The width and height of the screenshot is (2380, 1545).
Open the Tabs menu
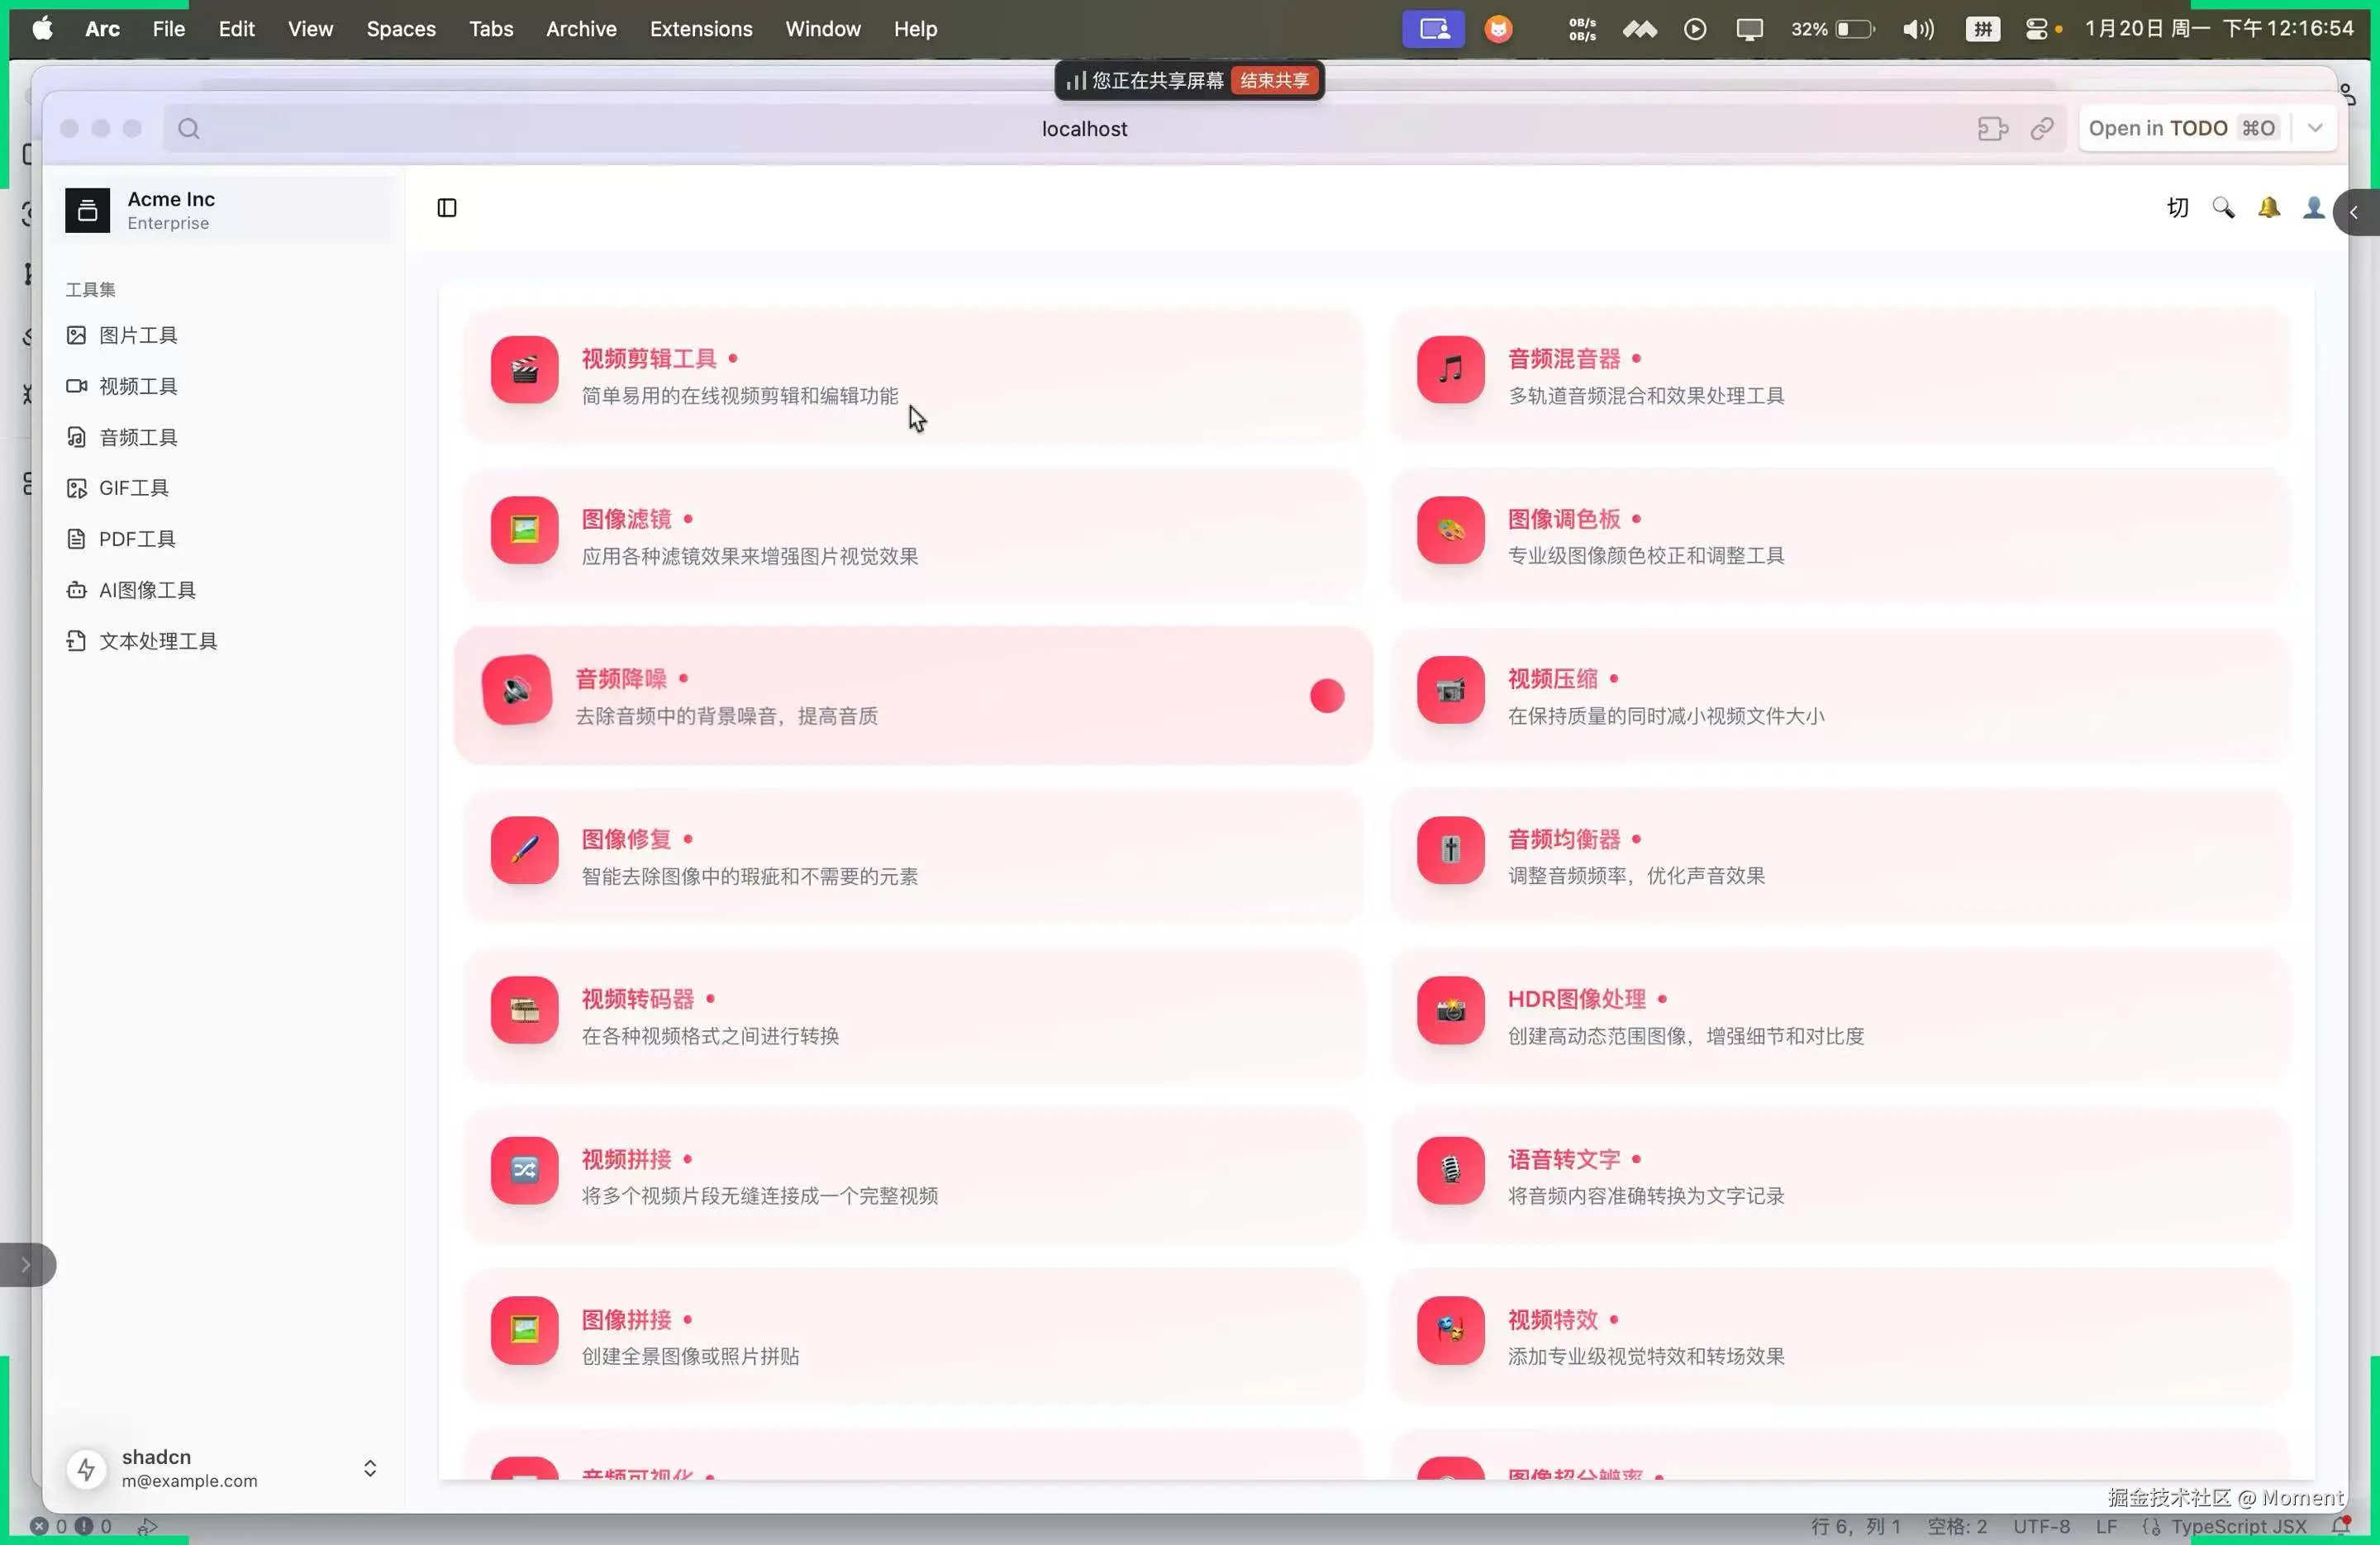coord(491,28)
